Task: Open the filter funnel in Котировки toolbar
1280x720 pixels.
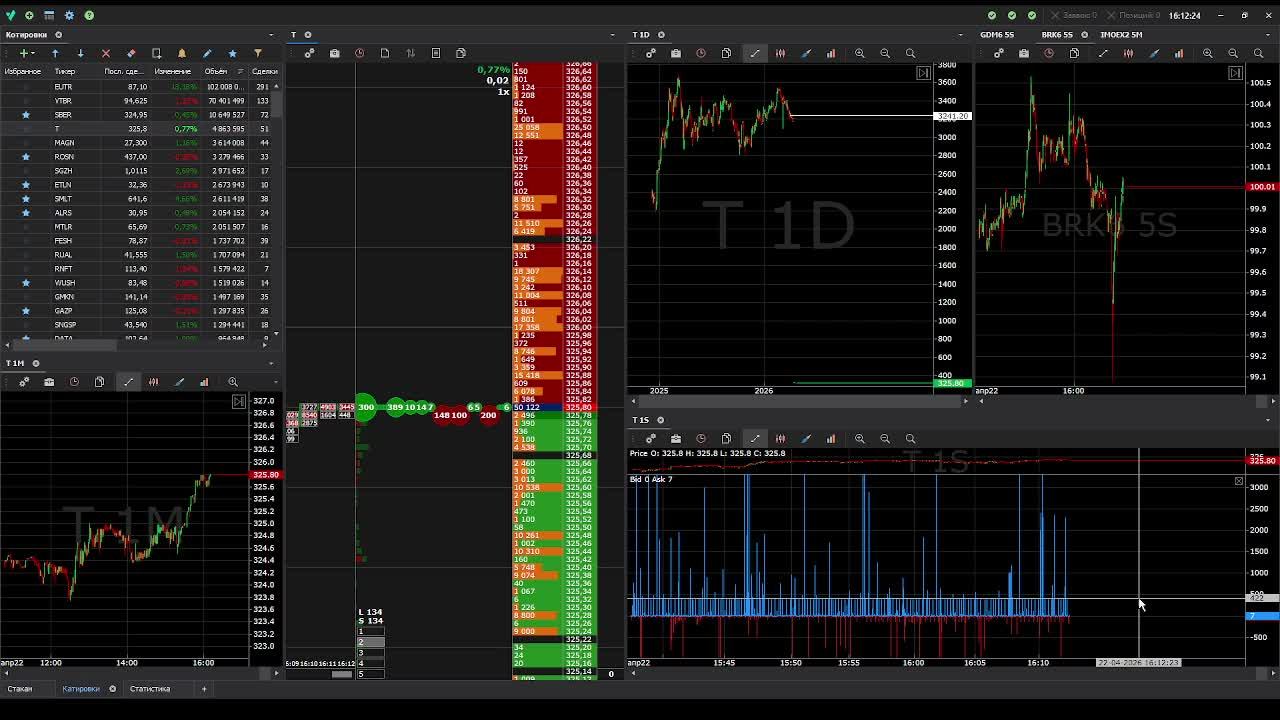Action: (258, 53)
